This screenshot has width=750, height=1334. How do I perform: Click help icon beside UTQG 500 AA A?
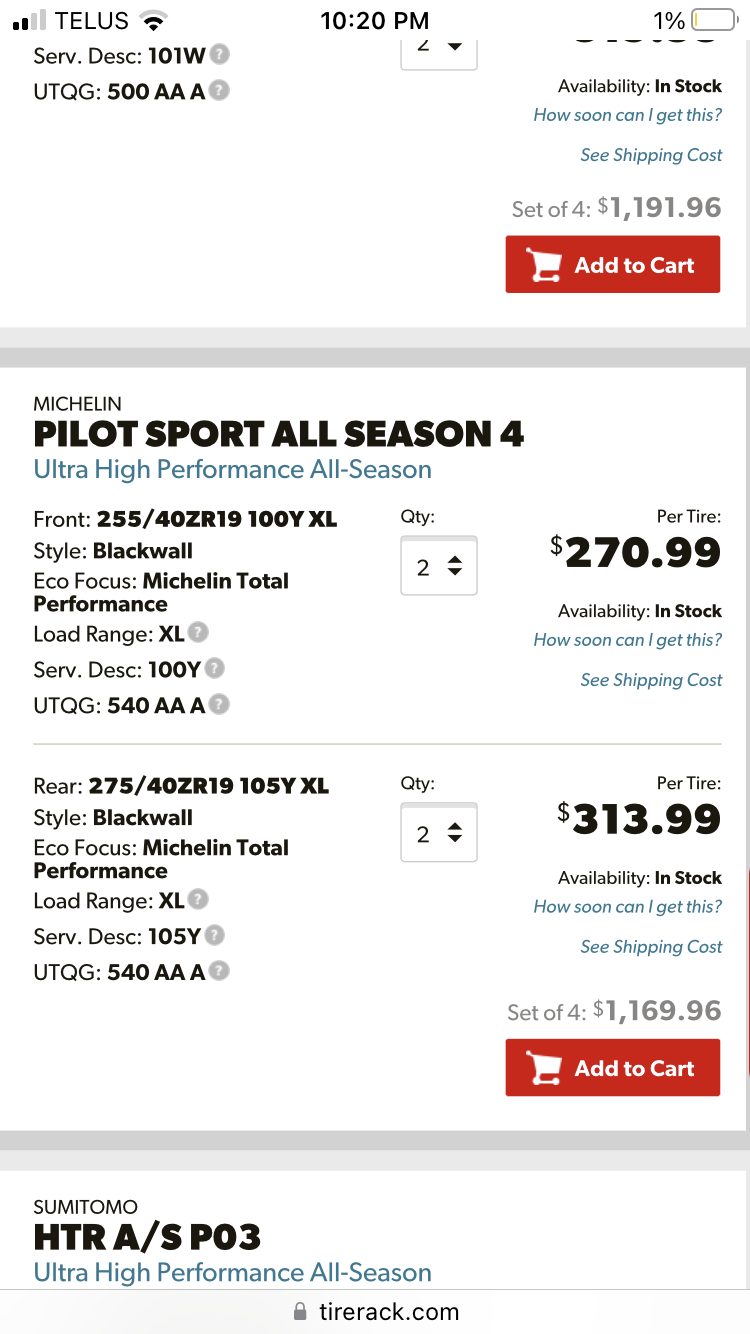(x=219, y=91)
